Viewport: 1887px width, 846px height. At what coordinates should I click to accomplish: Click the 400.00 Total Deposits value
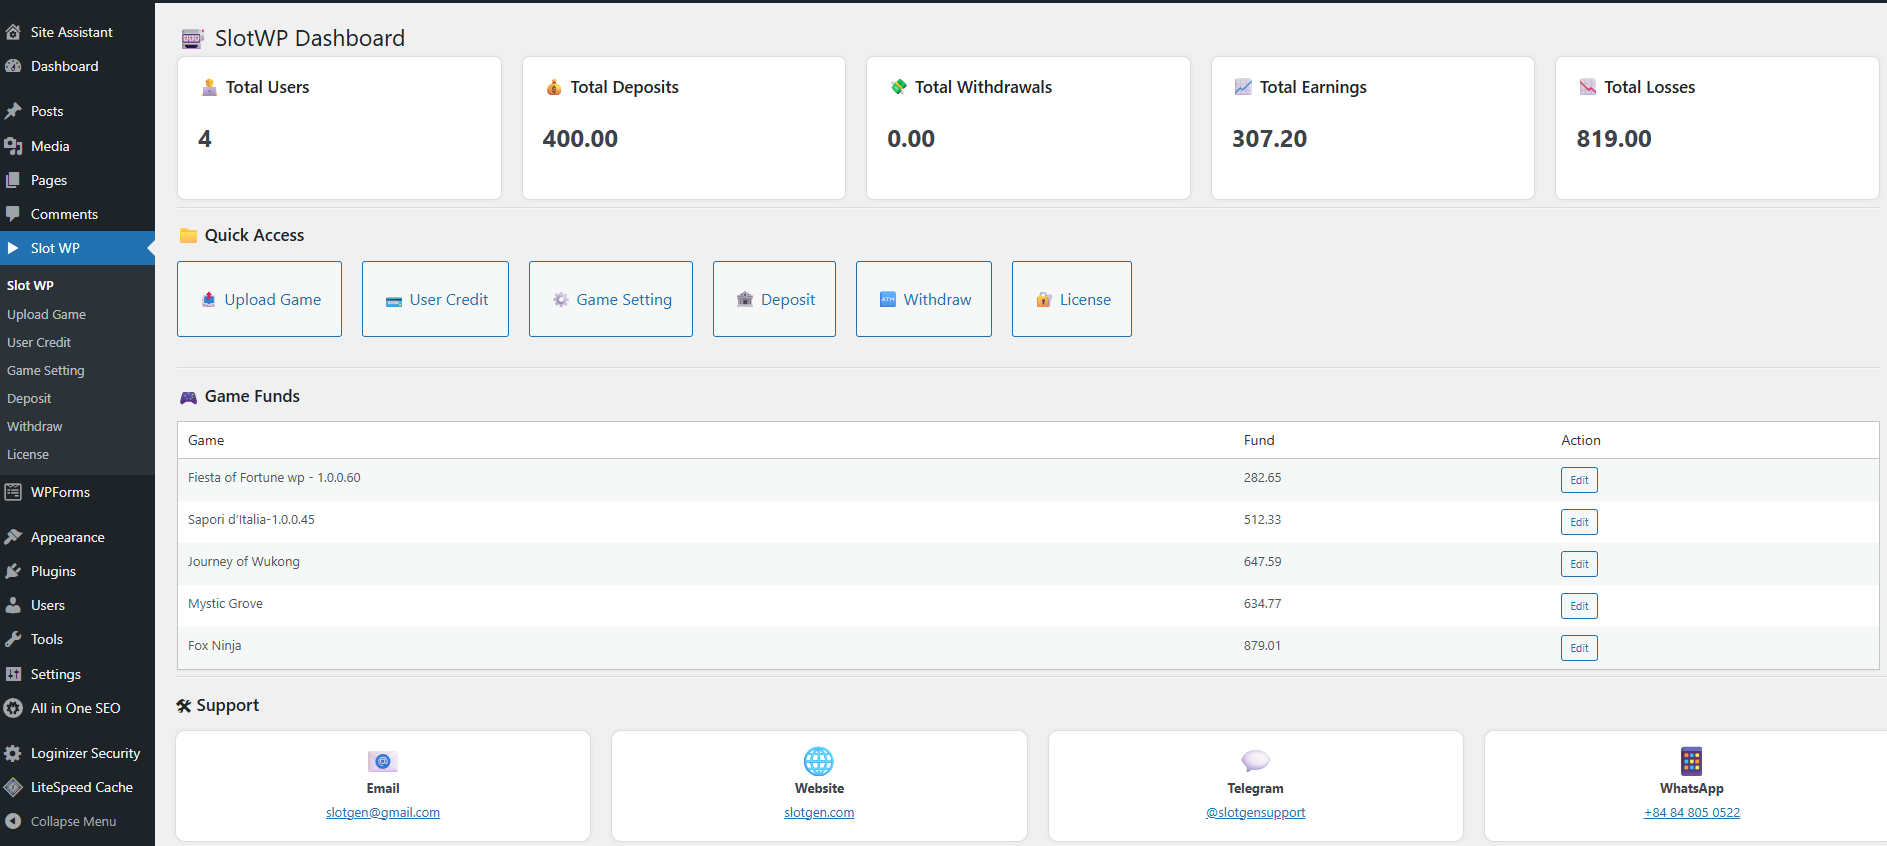(x=580, y=139)
